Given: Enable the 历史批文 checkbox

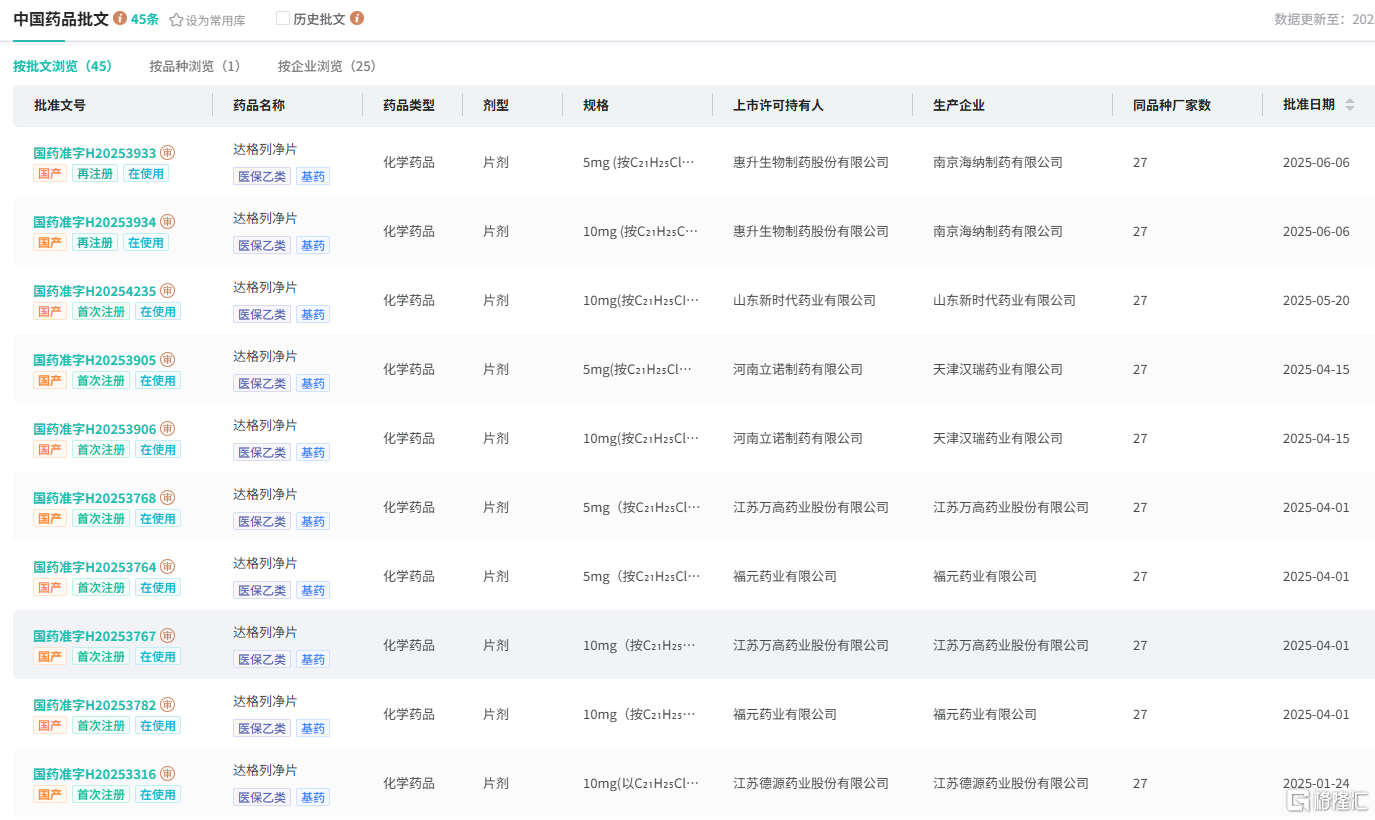Looking at the screenshot, I should point(282,18).
